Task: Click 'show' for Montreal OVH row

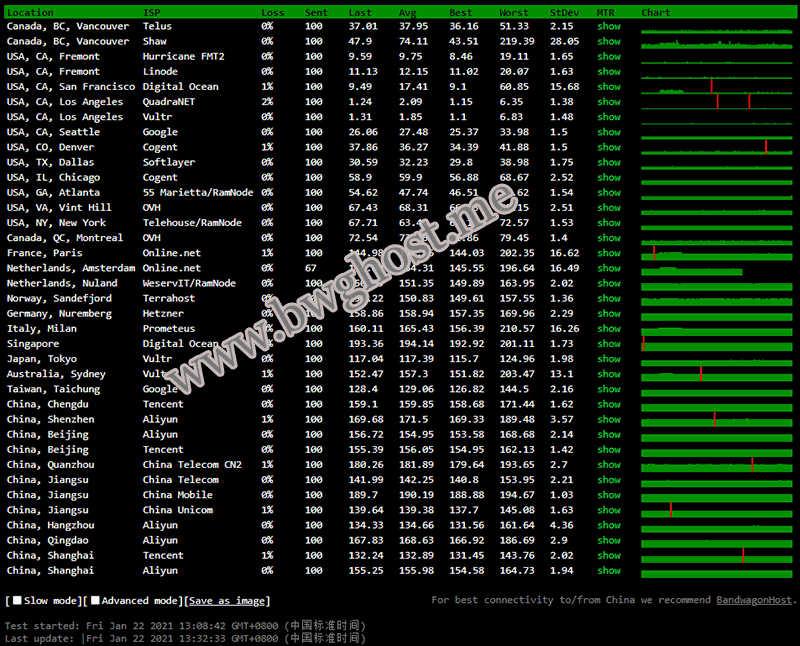Action: click(x=609, y=238)
